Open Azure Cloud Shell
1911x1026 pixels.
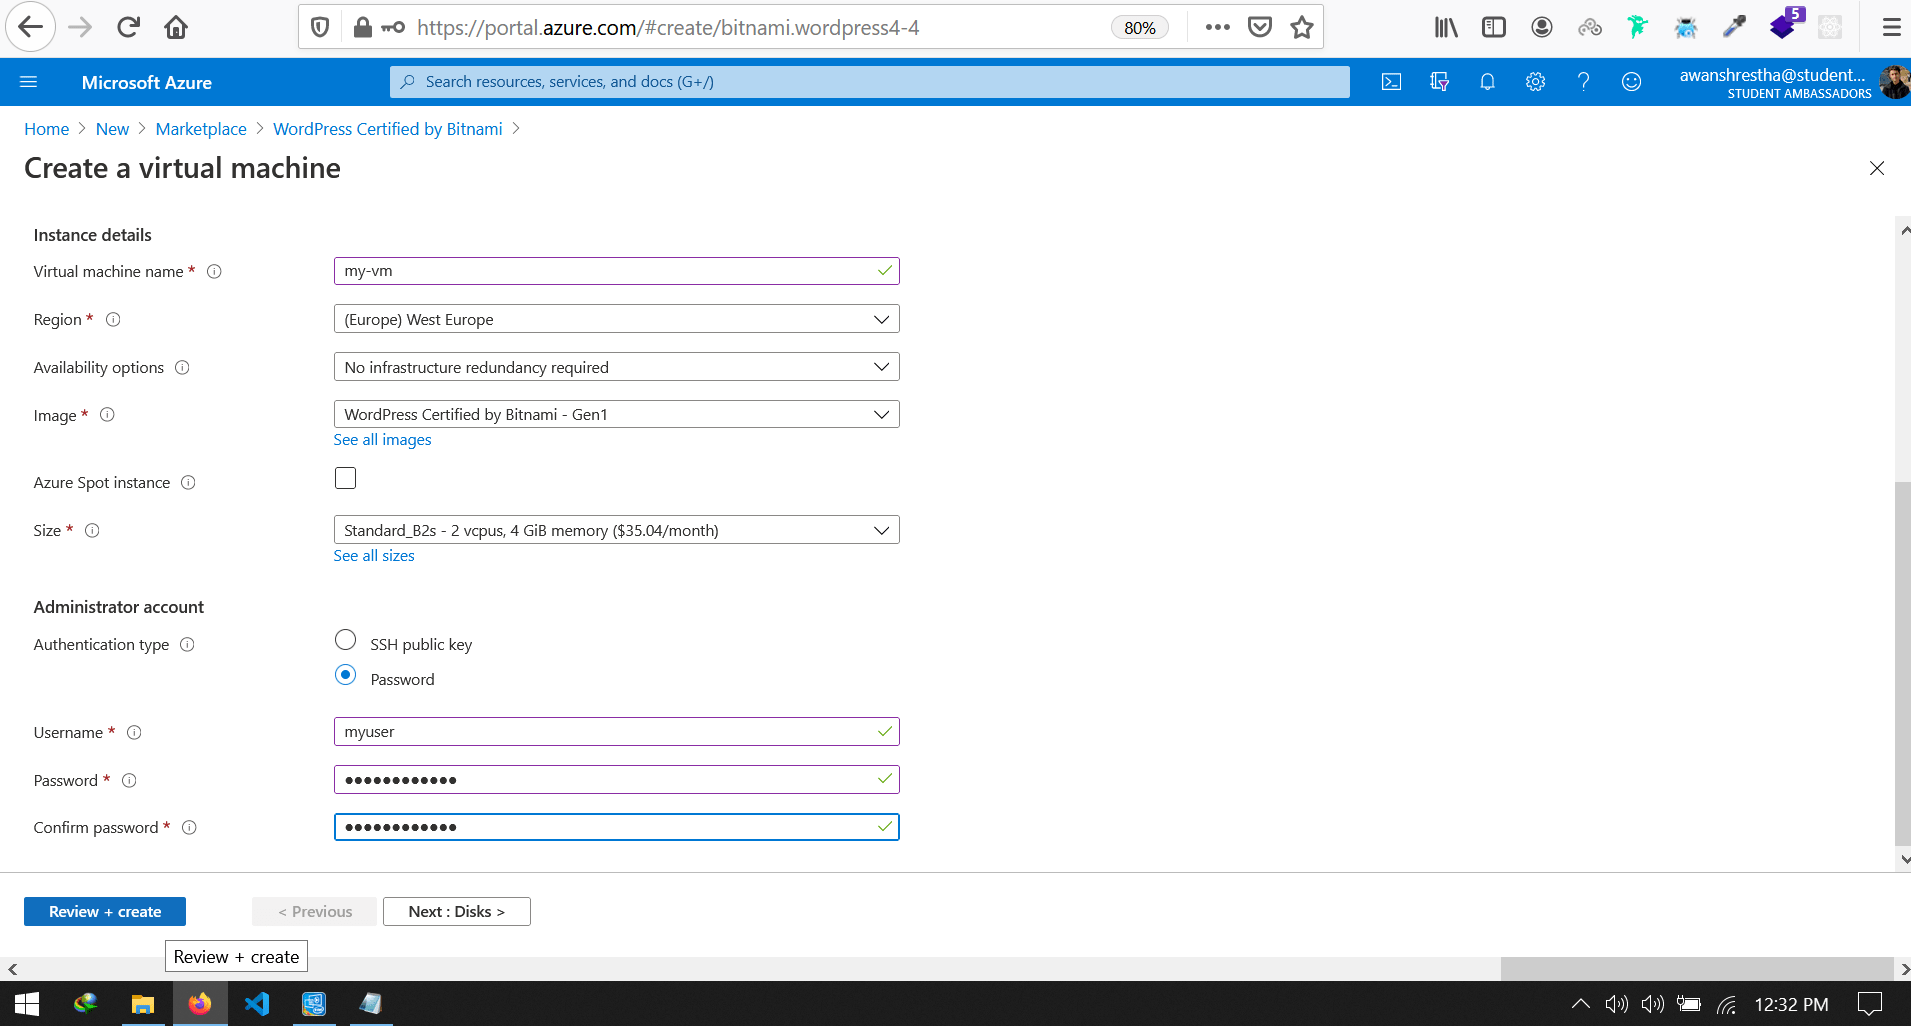point(1391,82)
